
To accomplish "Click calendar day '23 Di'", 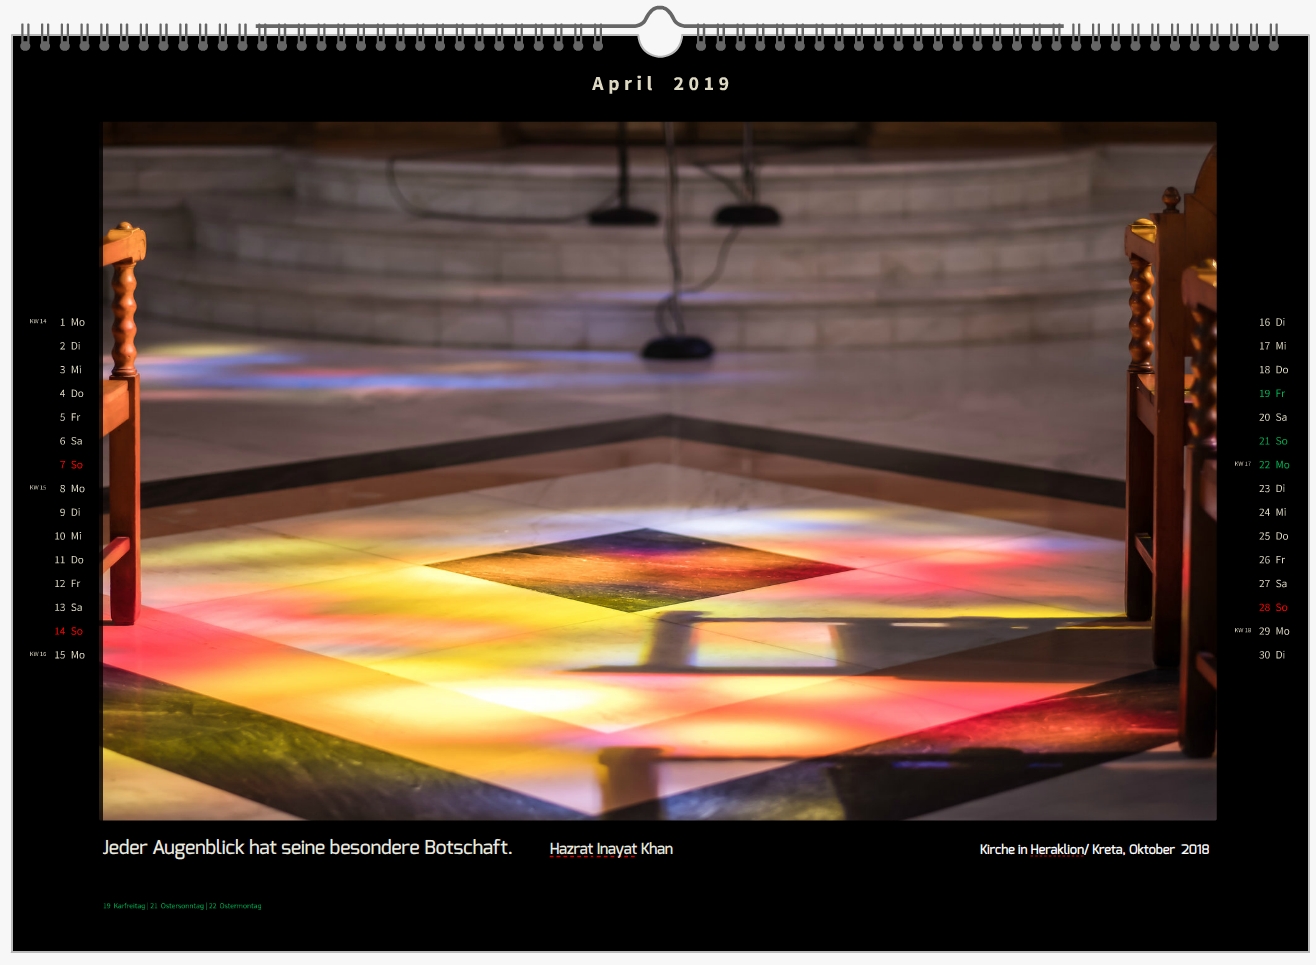I will pyautogui.click(x=1272, y=489).
